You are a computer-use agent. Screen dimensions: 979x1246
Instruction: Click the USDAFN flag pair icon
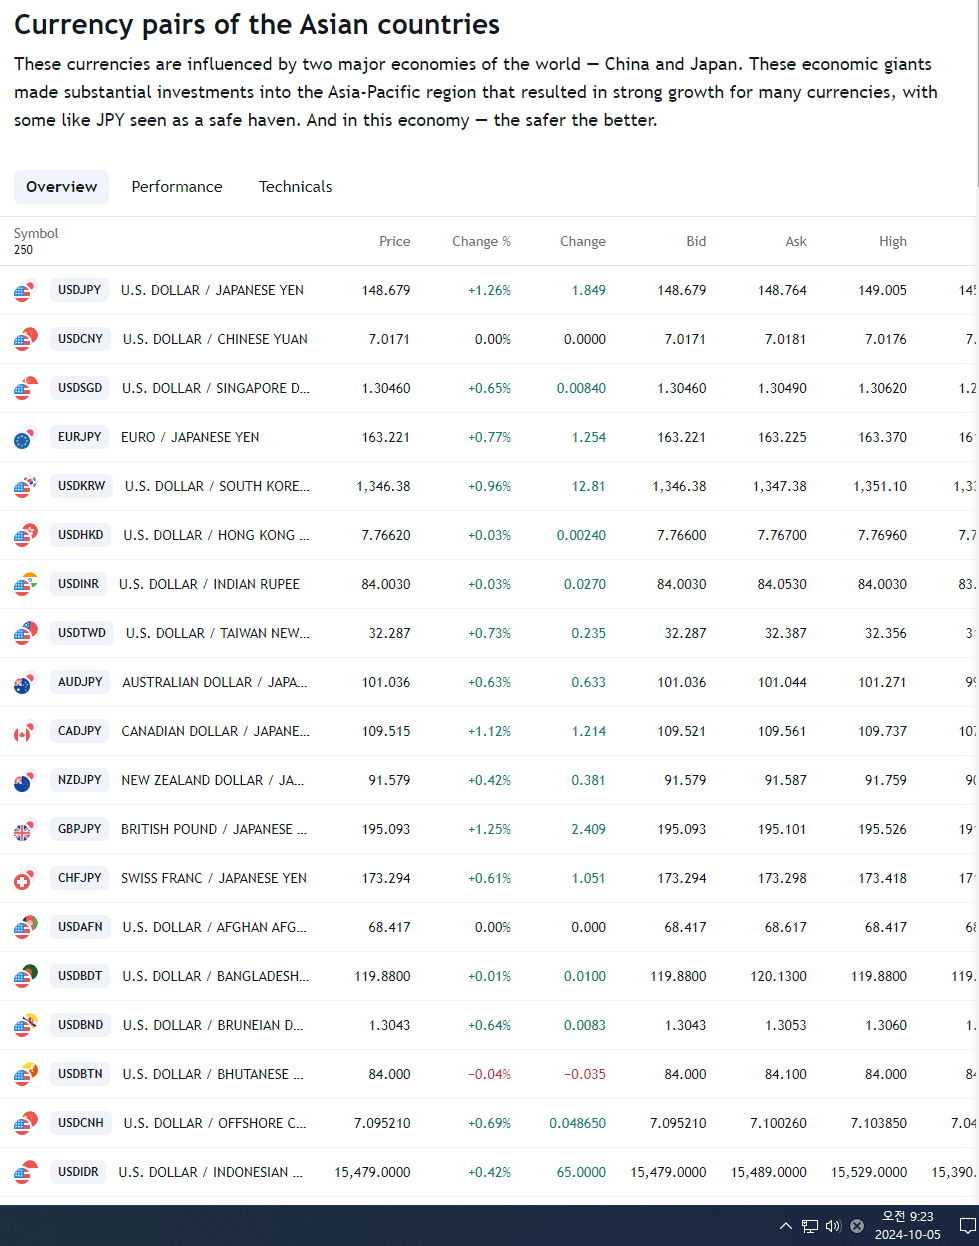[x=26, y=927]
